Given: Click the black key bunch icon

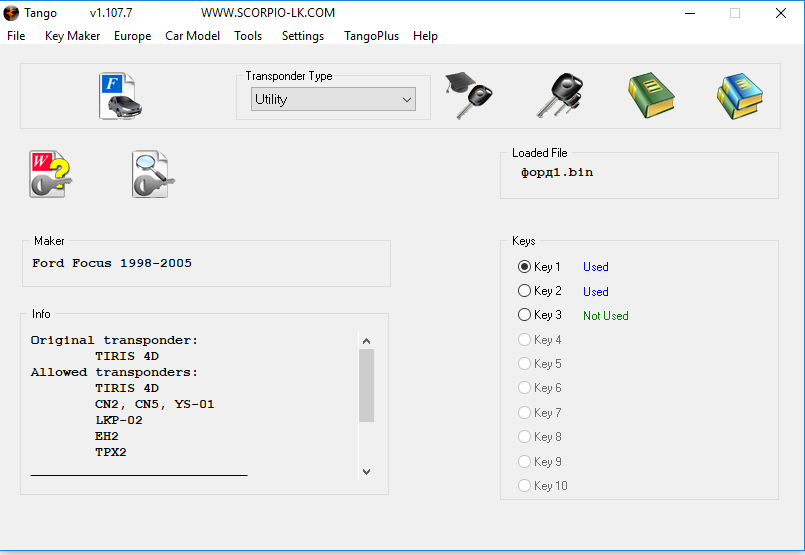Looking at the screenshot, I should (x=560, y=95).
